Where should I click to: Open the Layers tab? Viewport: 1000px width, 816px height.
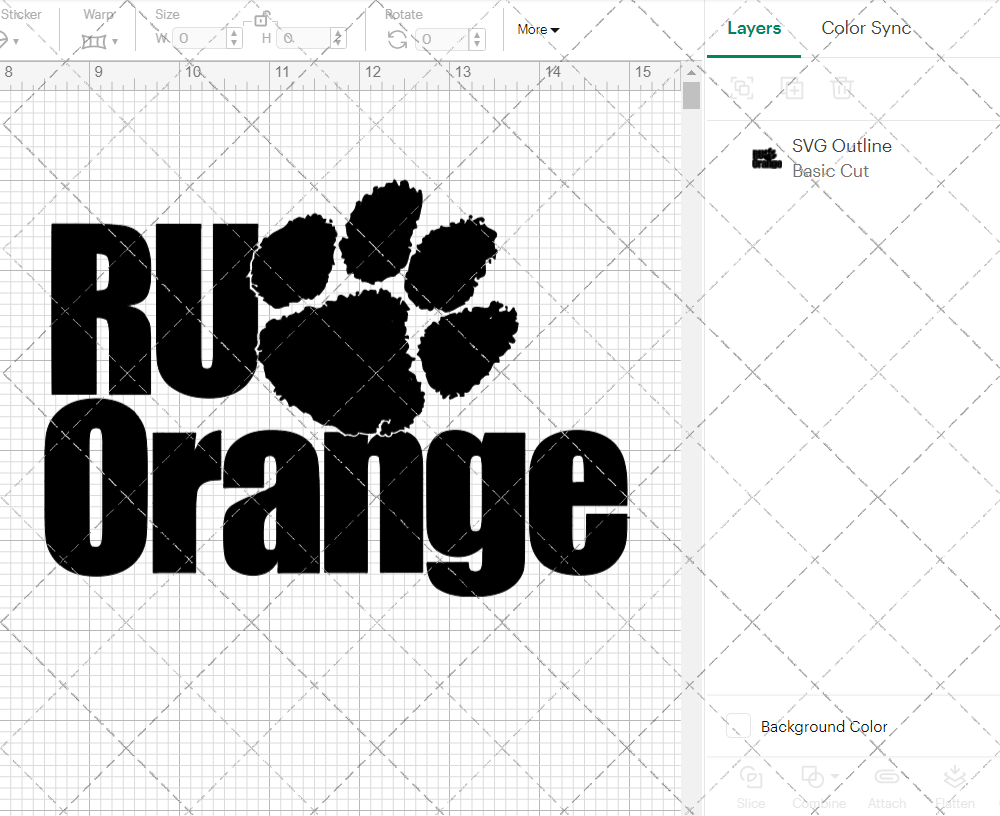coord(754,28)
